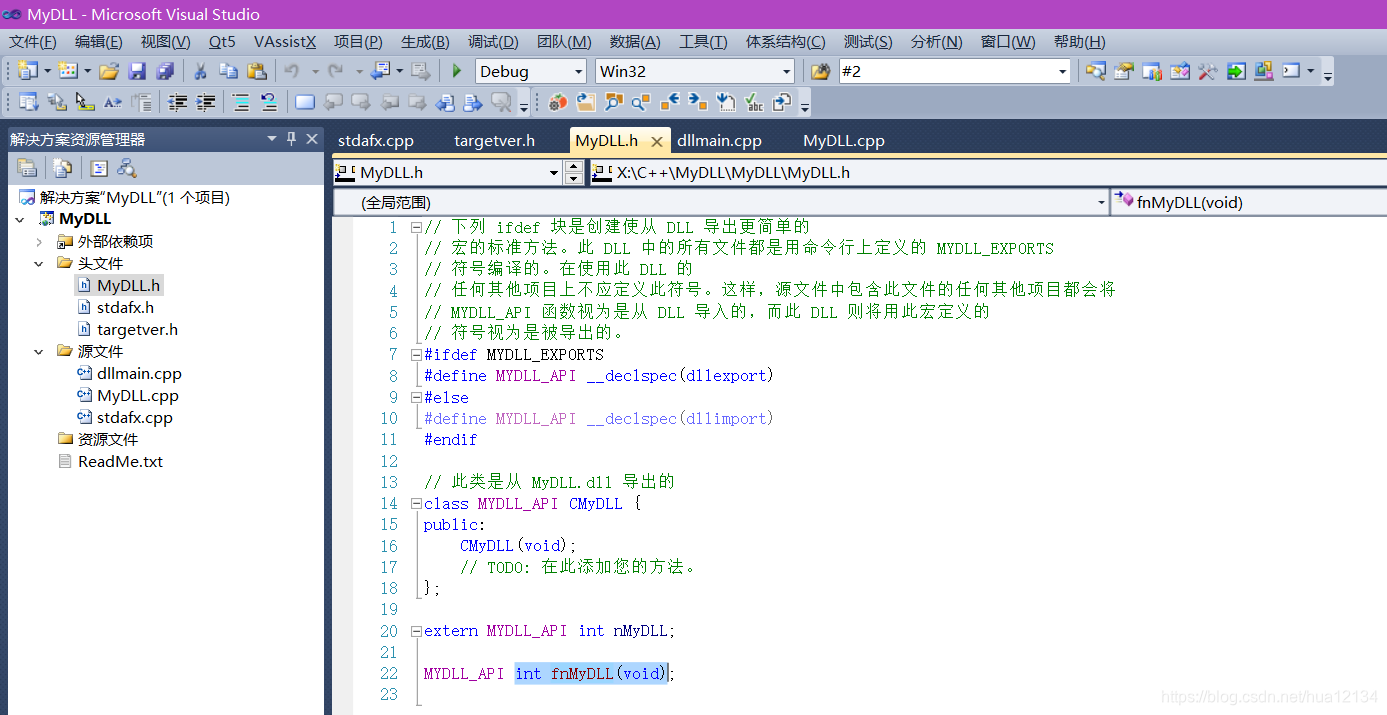Open Toolbox hammer and wrench icon
This screenshot has width=1387, height=715.
coord(1208,71)
